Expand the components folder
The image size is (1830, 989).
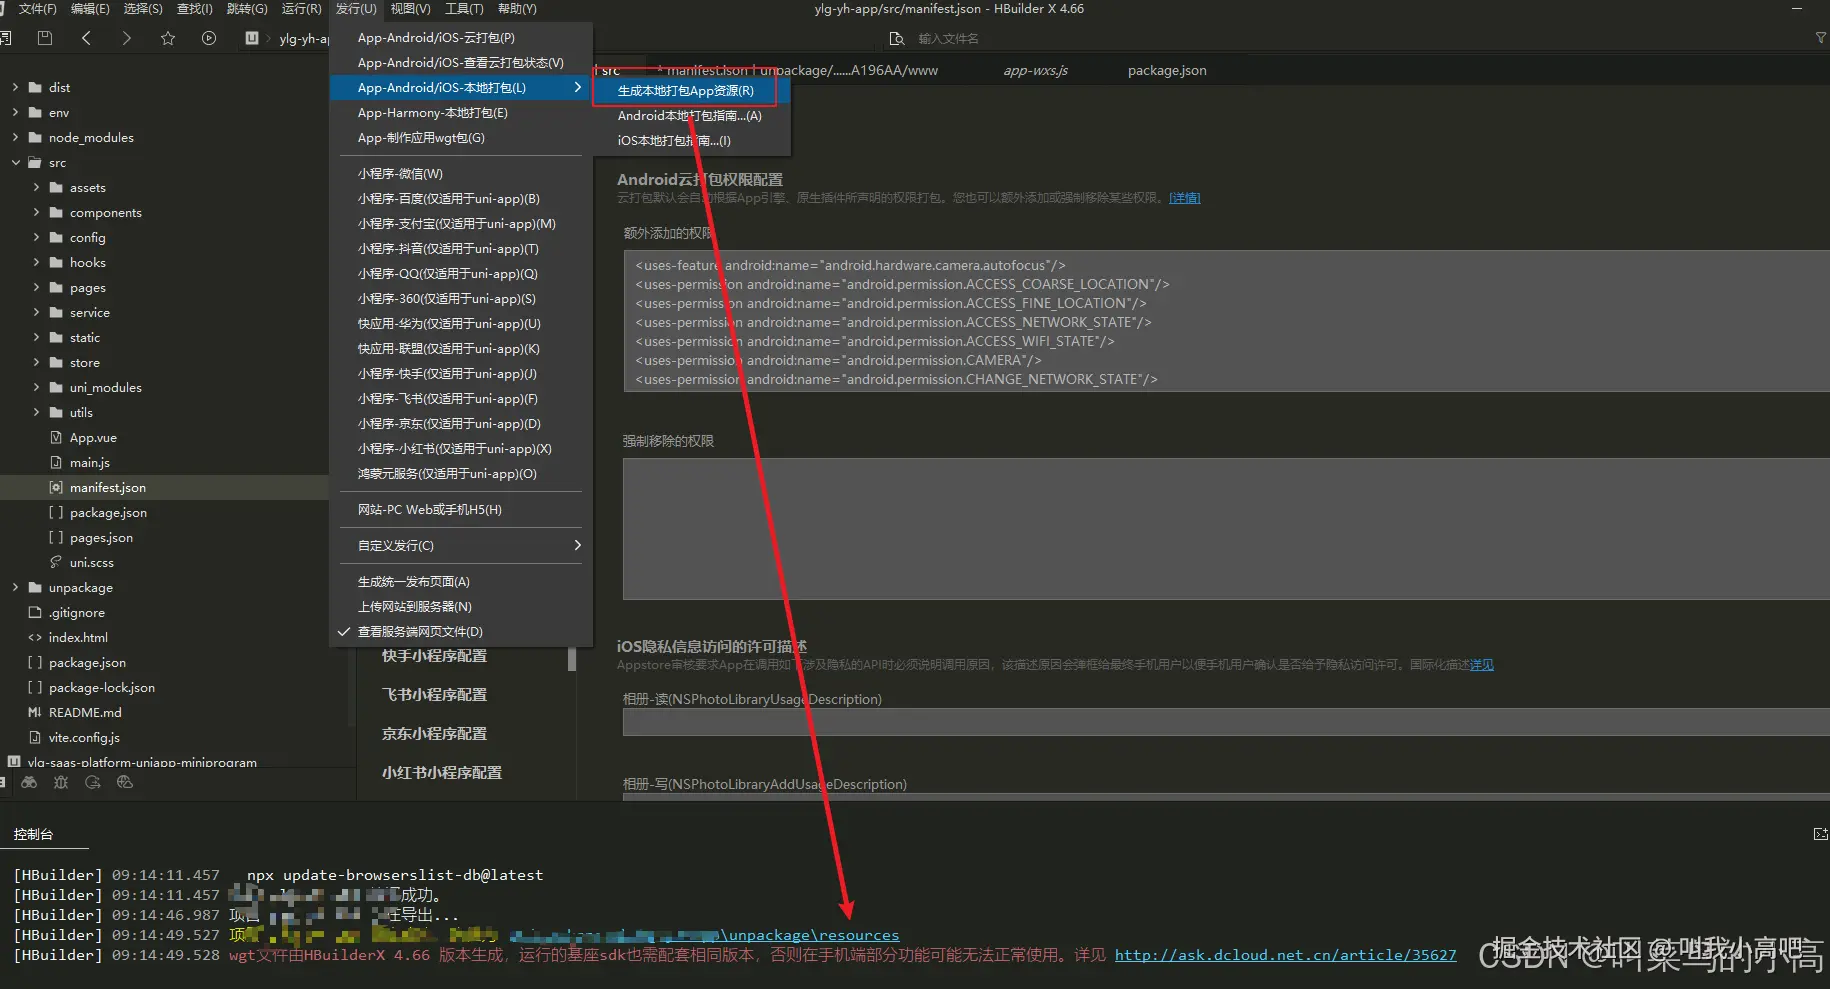coord(36,212)
